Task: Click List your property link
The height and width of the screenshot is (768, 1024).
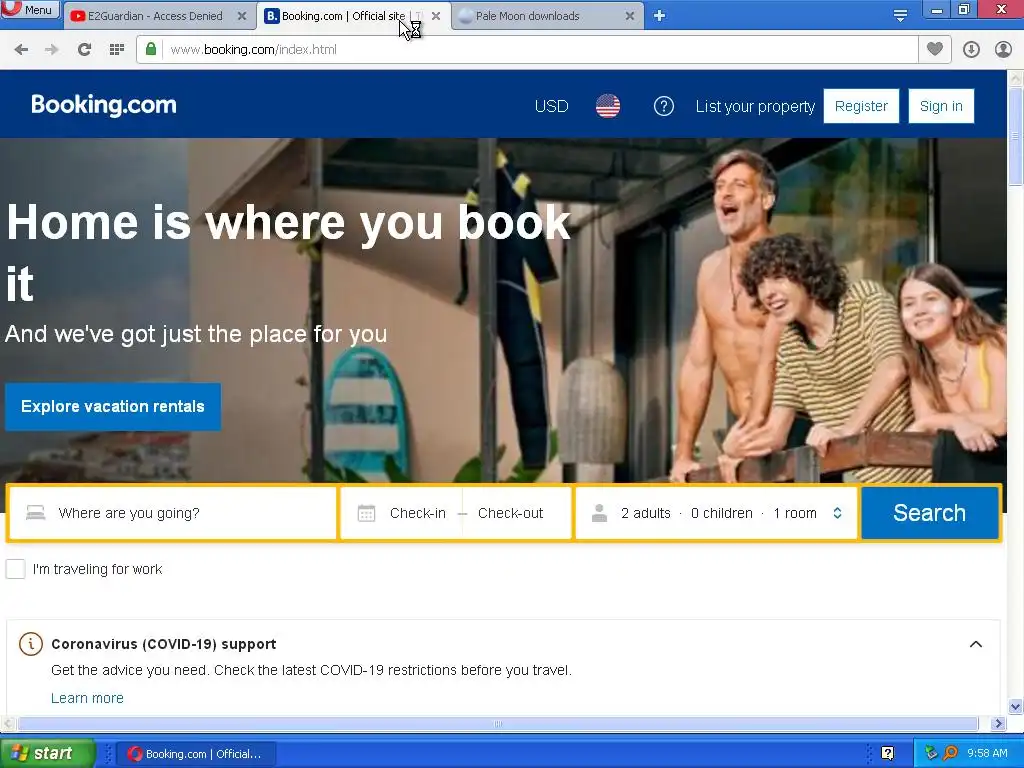Action: (755, 106)
